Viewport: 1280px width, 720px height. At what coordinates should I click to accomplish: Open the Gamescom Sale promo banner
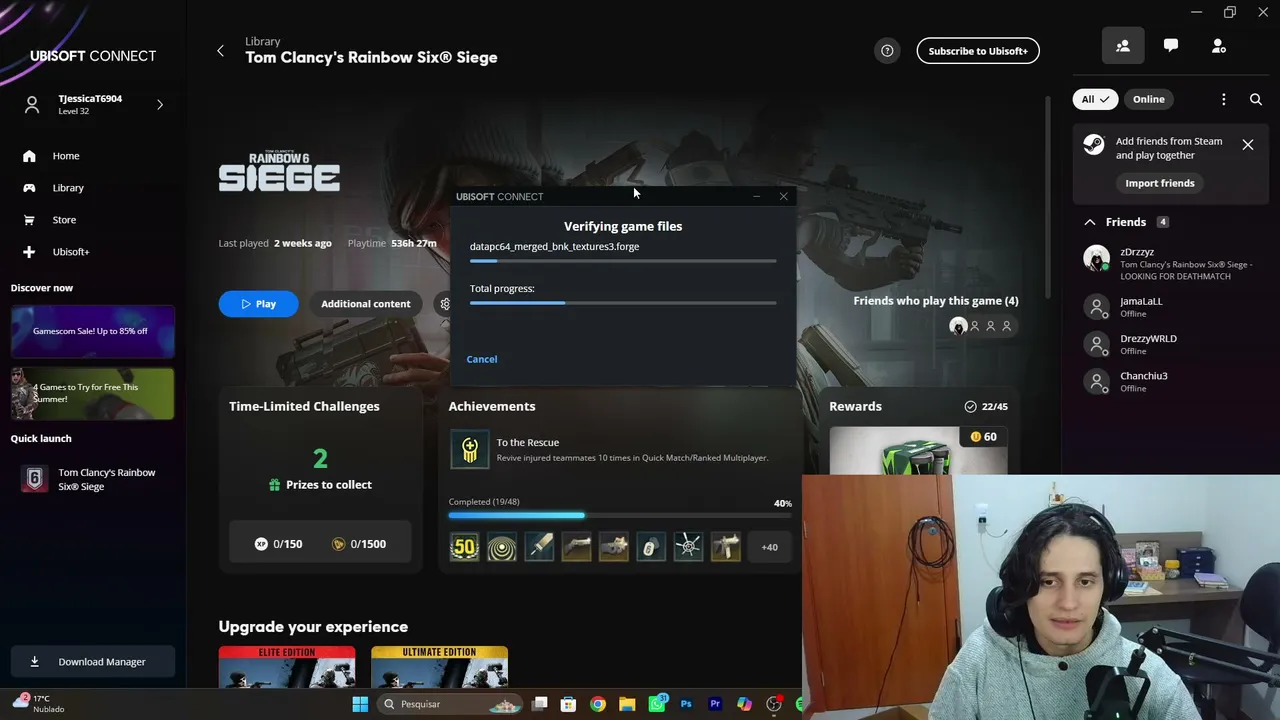coord(93,331)
